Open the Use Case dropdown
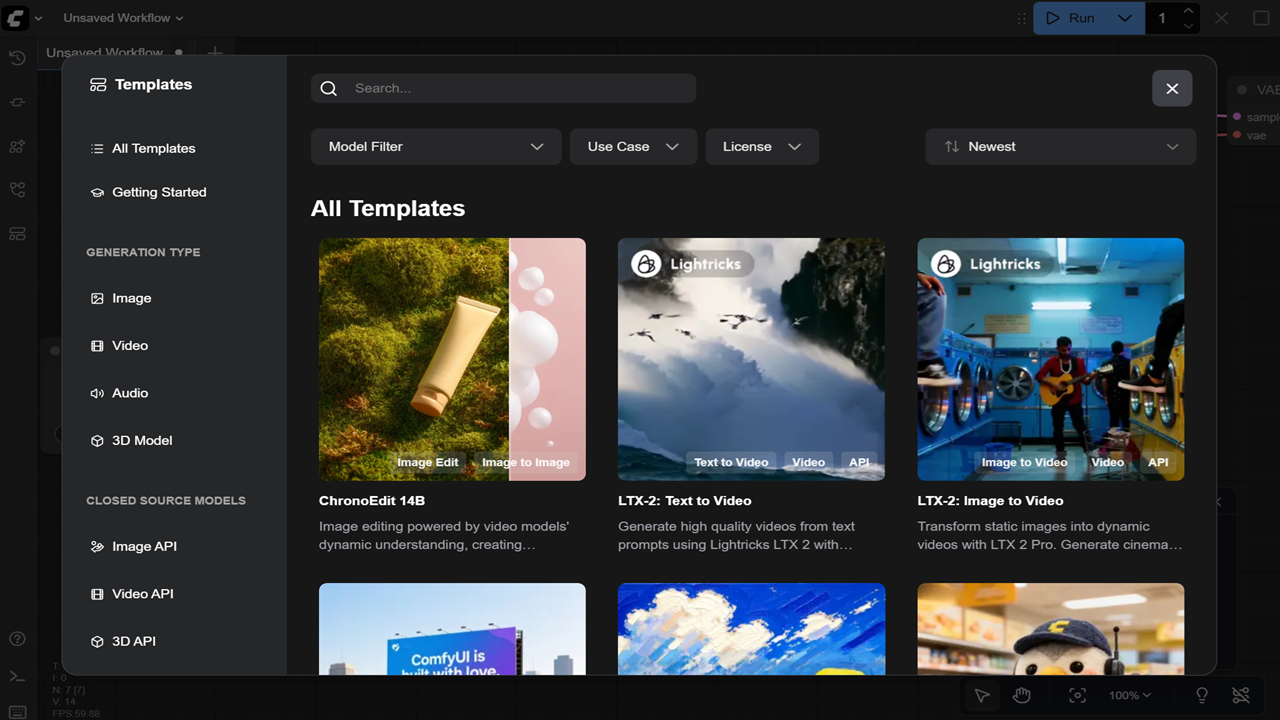 [x=633, y=146]
